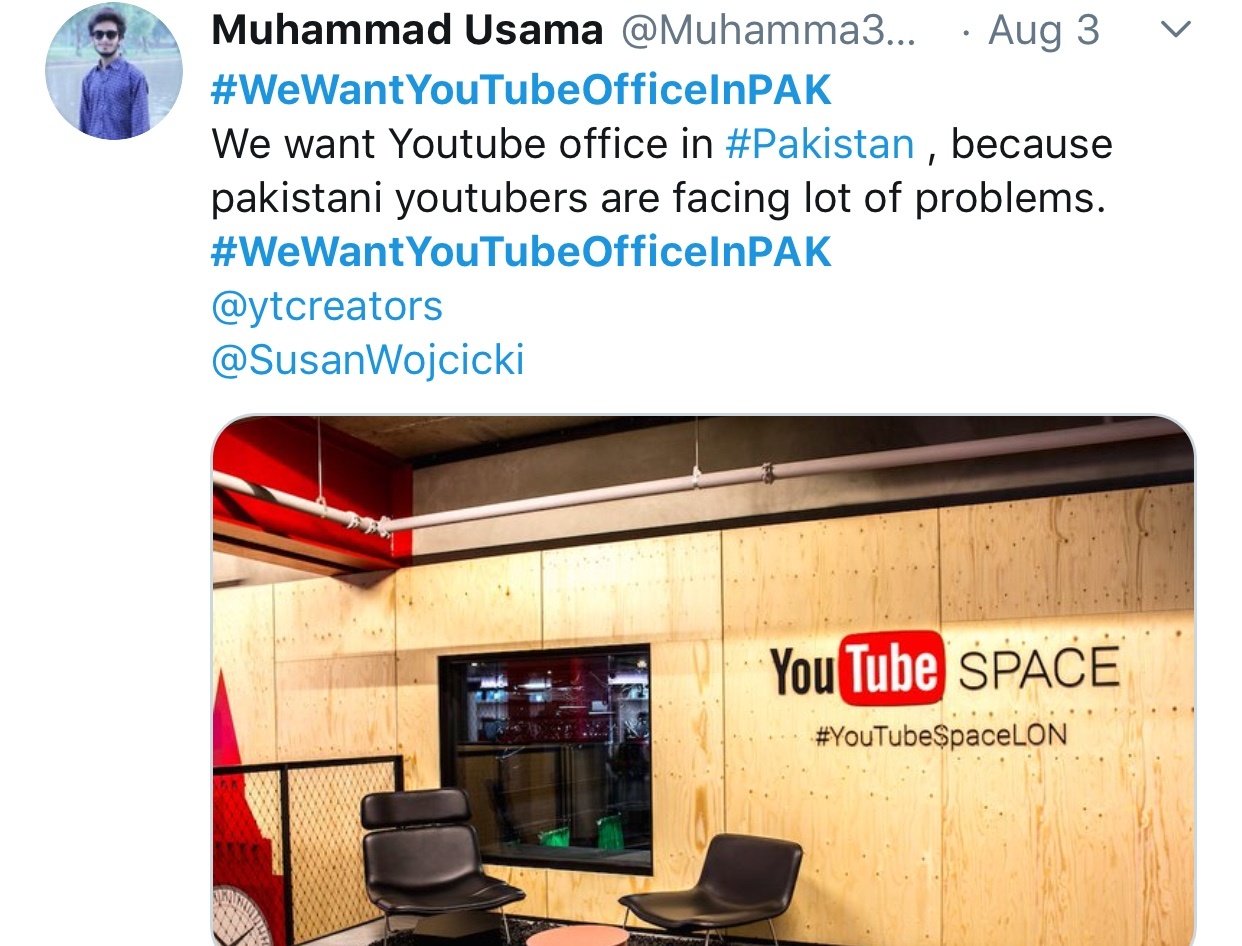Click the tweet text about pakistani youtubers
1242x946 pixels.
pos(661,171)
